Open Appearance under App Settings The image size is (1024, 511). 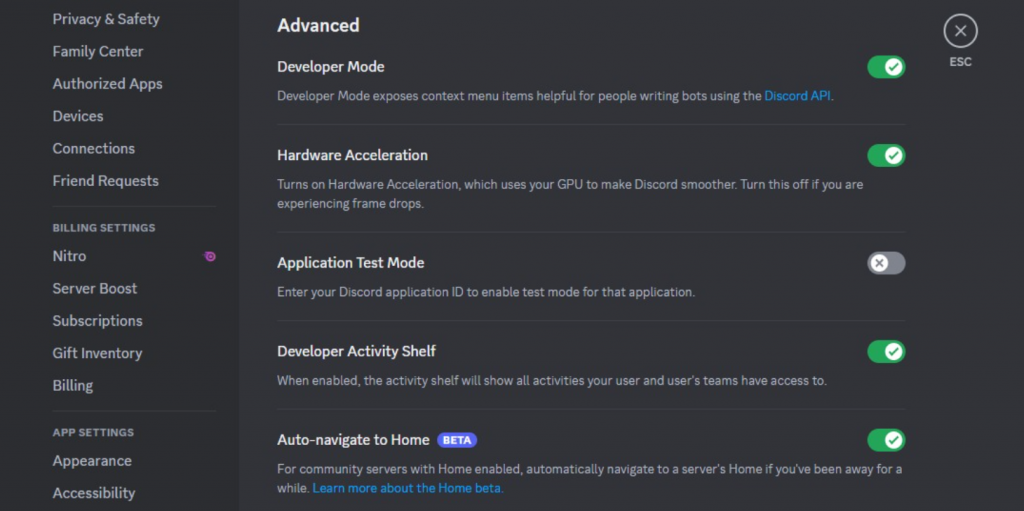click(92, 461)
